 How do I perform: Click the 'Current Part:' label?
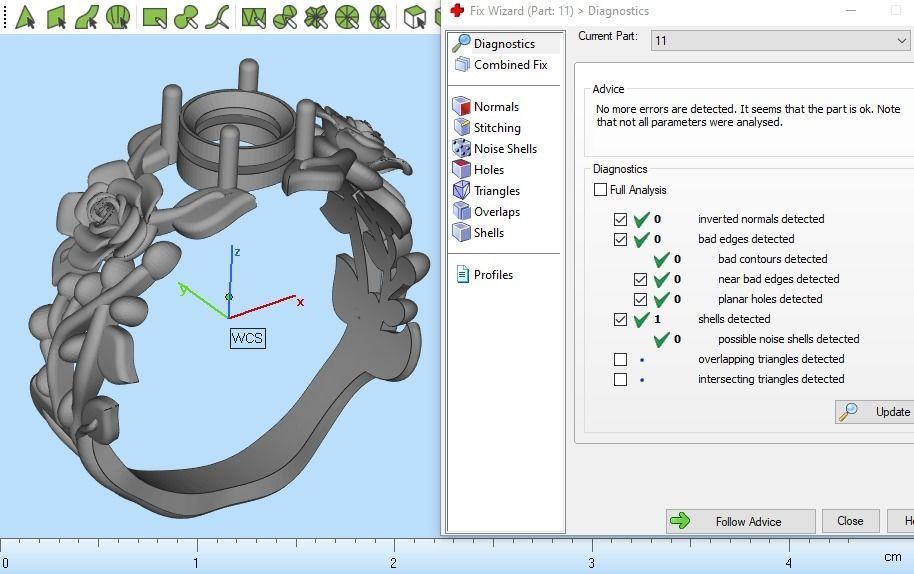pos(607,36)
